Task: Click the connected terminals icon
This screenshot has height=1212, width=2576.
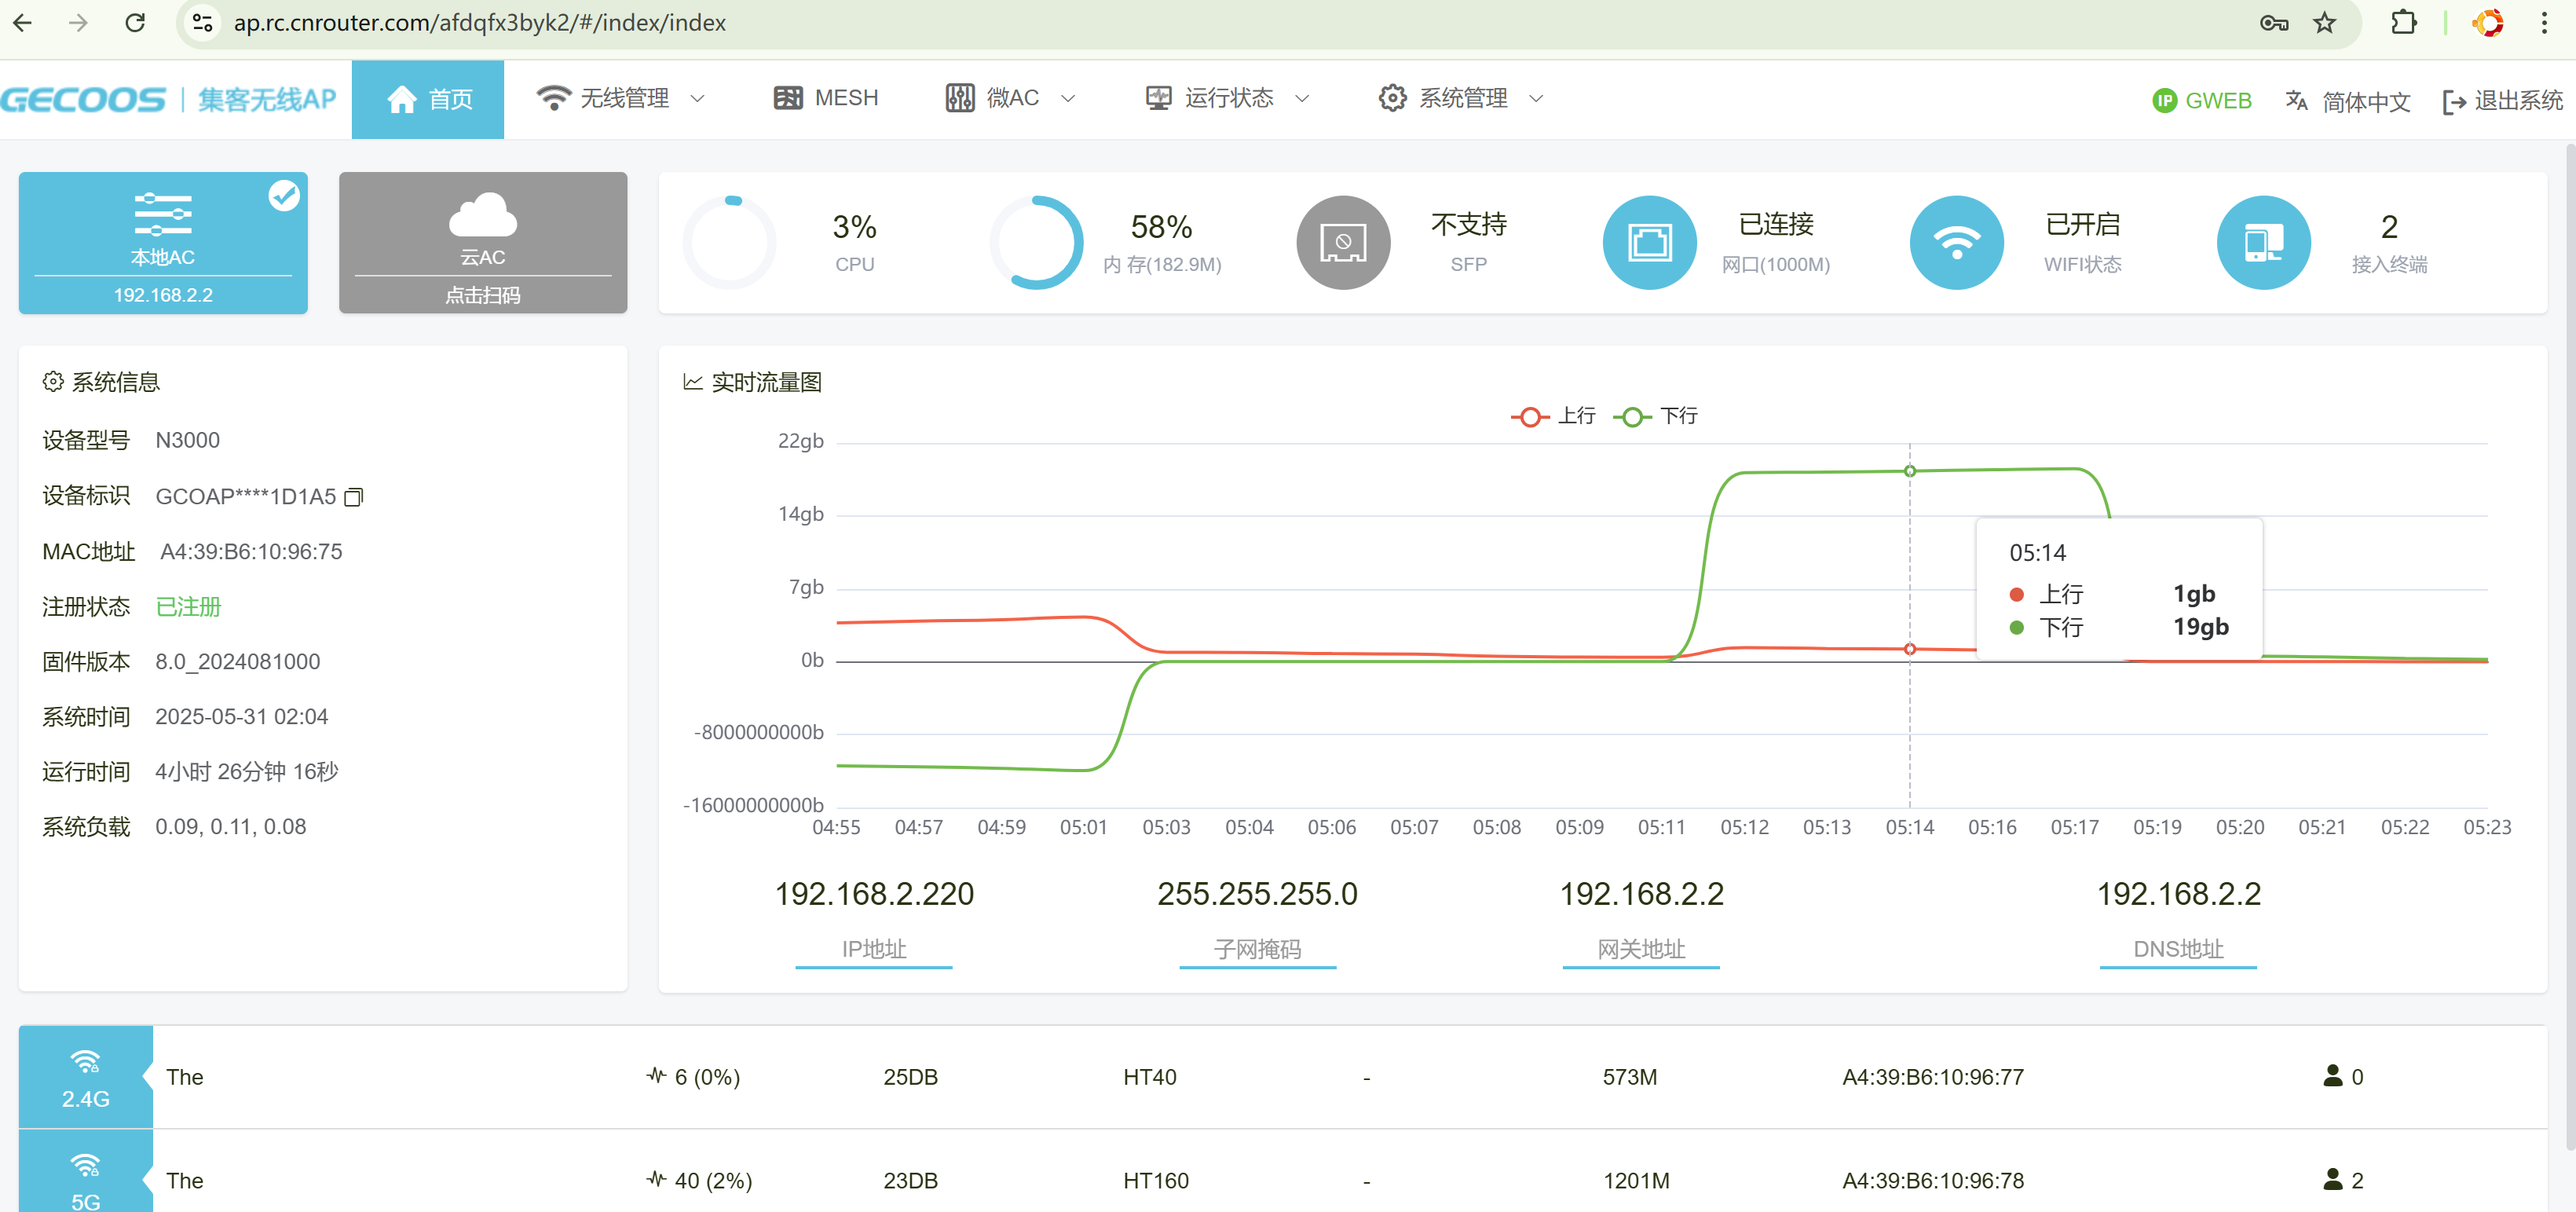Action: (x=2264, y=243)
